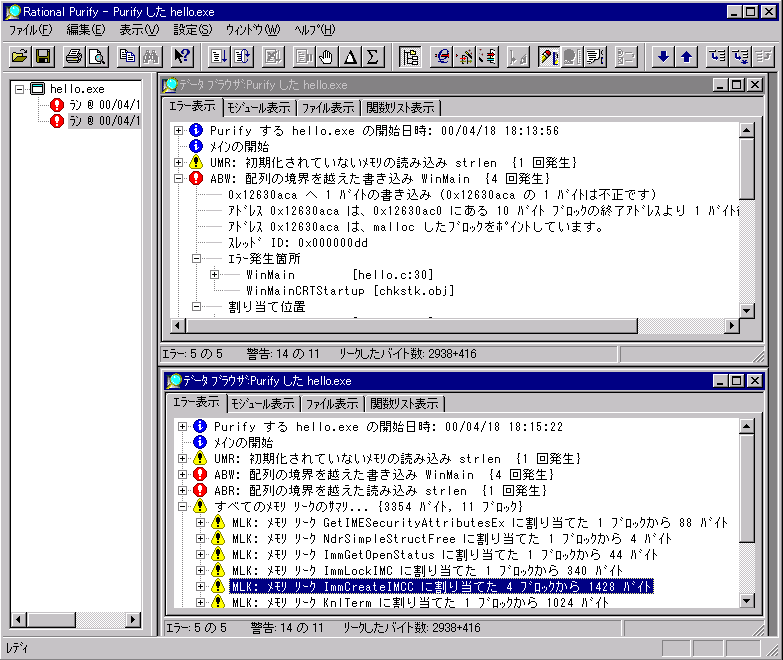Switch to 関数リスト表示 tab in lower browser

pyautogui.click(x=404, y=404)
